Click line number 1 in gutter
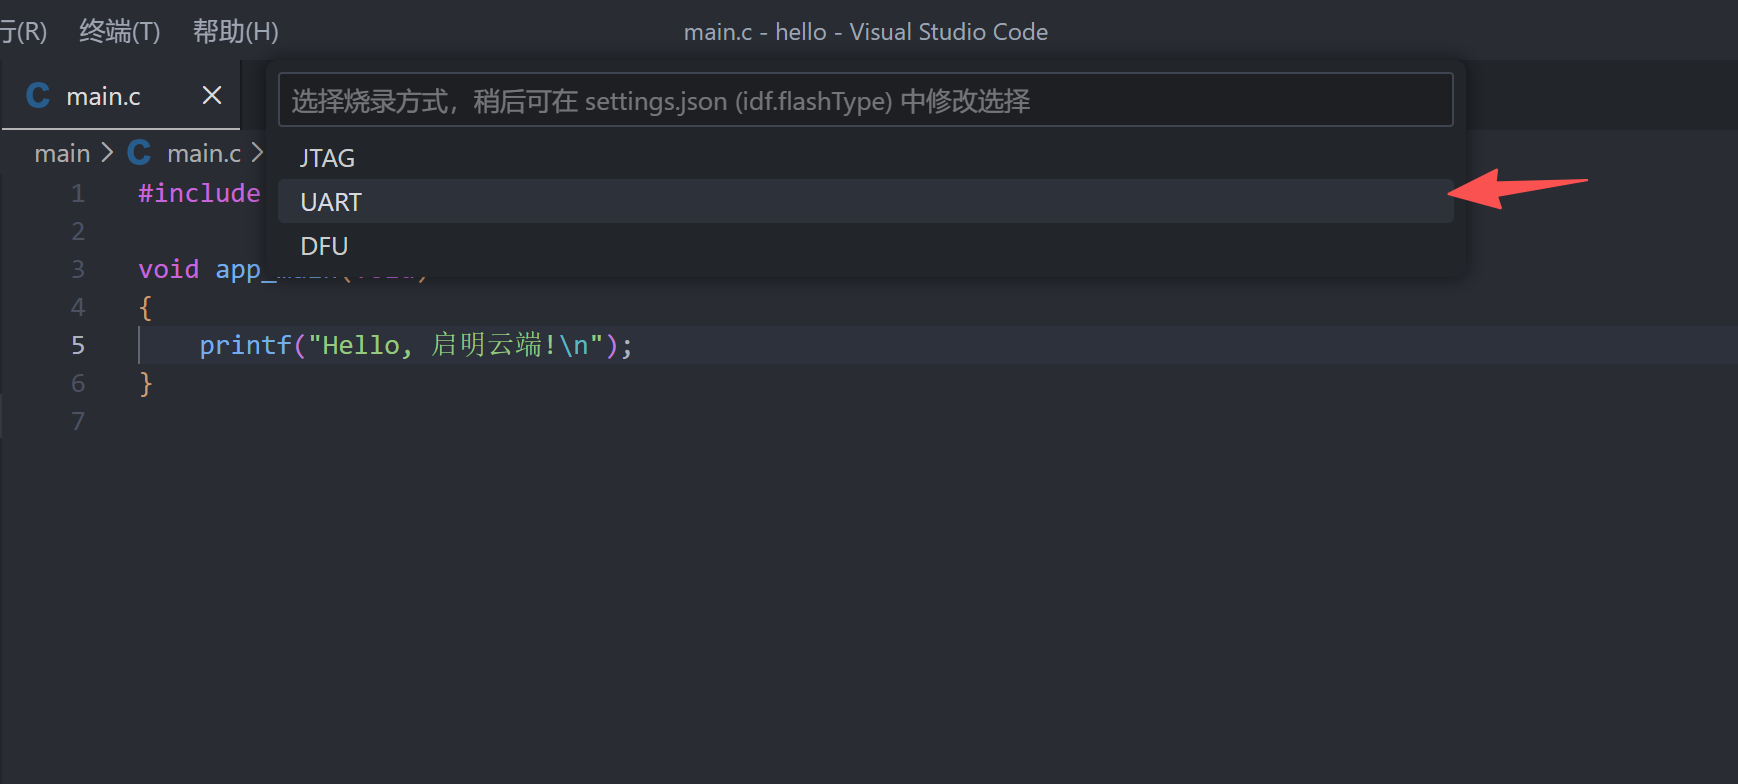Image resolution: width=1738 pixels, height=784 pixels. [78, 193]
